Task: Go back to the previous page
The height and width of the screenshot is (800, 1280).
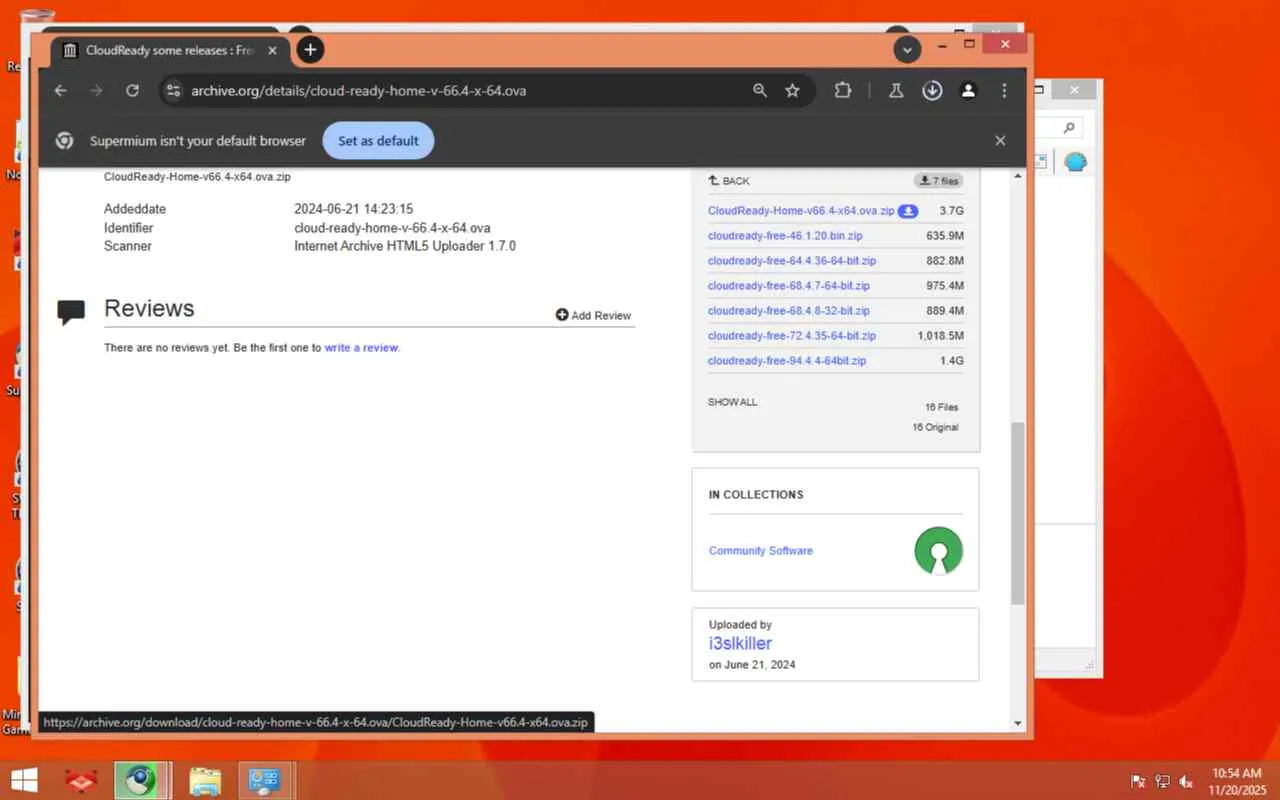Action: pyautogui.click(x=61, y=91)
